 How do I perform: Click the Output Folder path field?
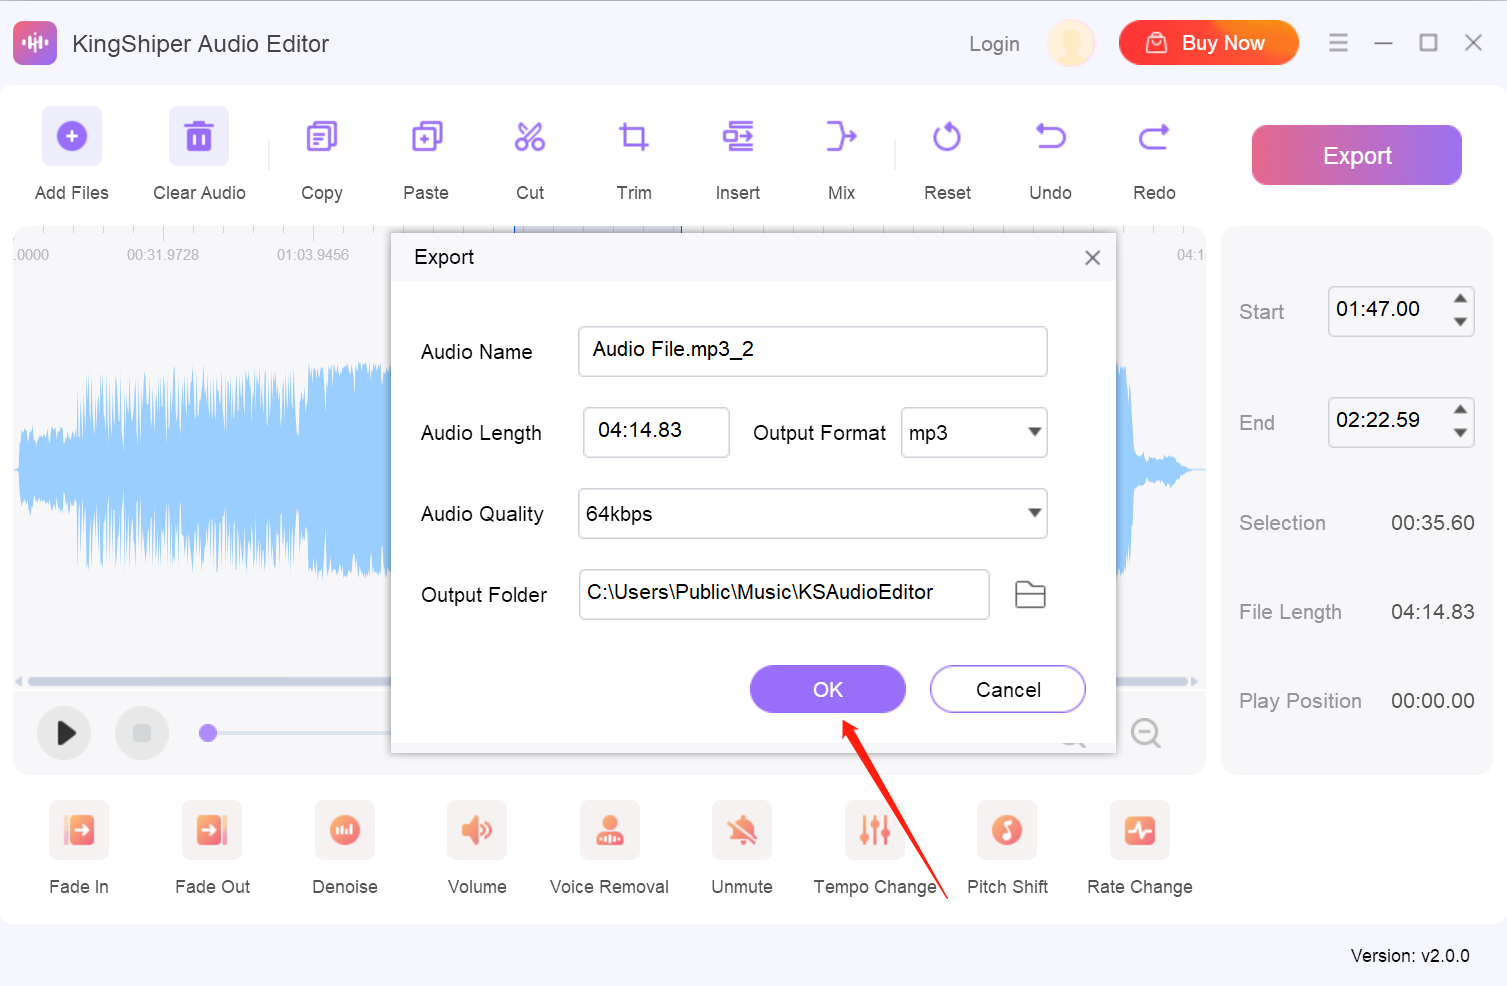[x=784, y=594]
